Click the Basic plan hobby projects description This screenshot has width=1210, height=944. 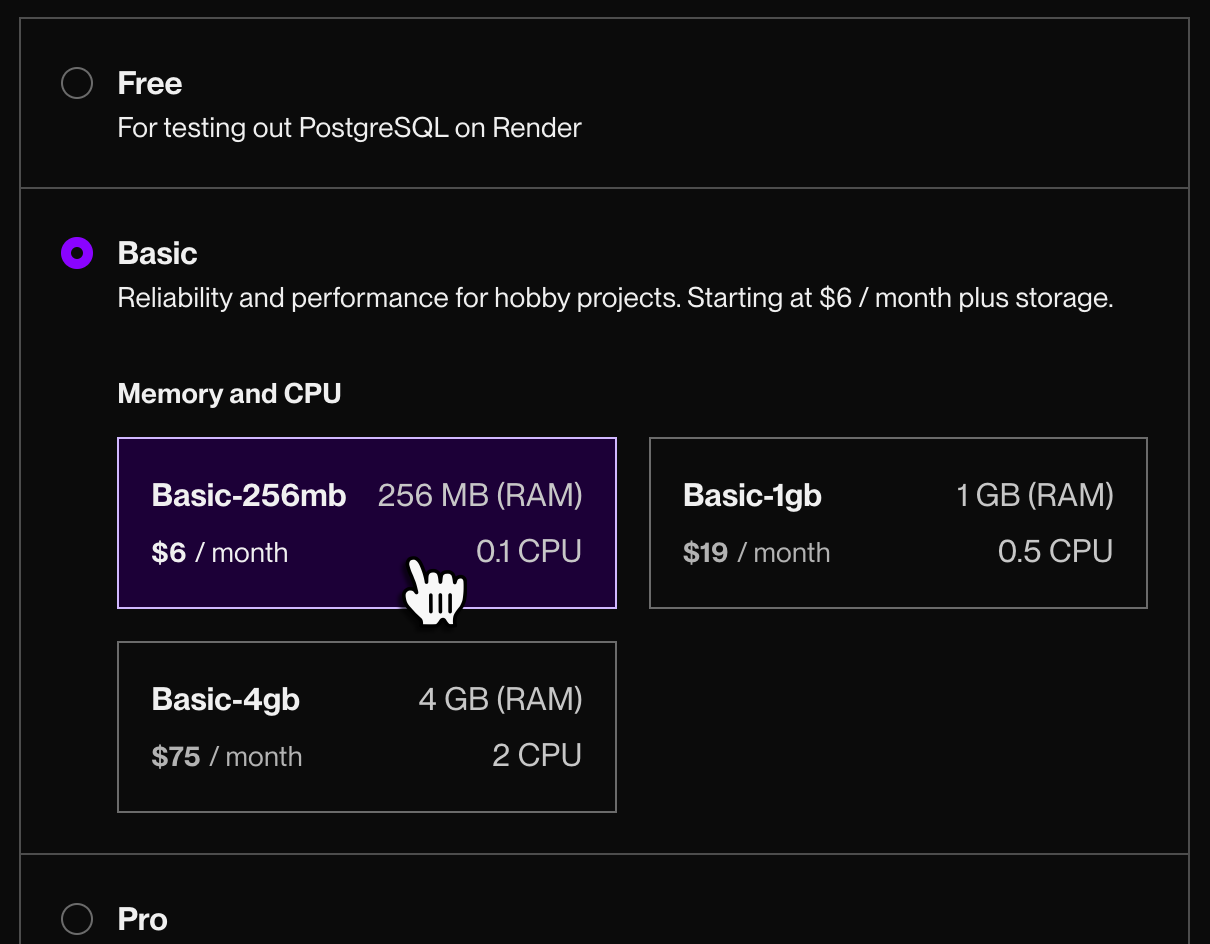pos(615,298)
